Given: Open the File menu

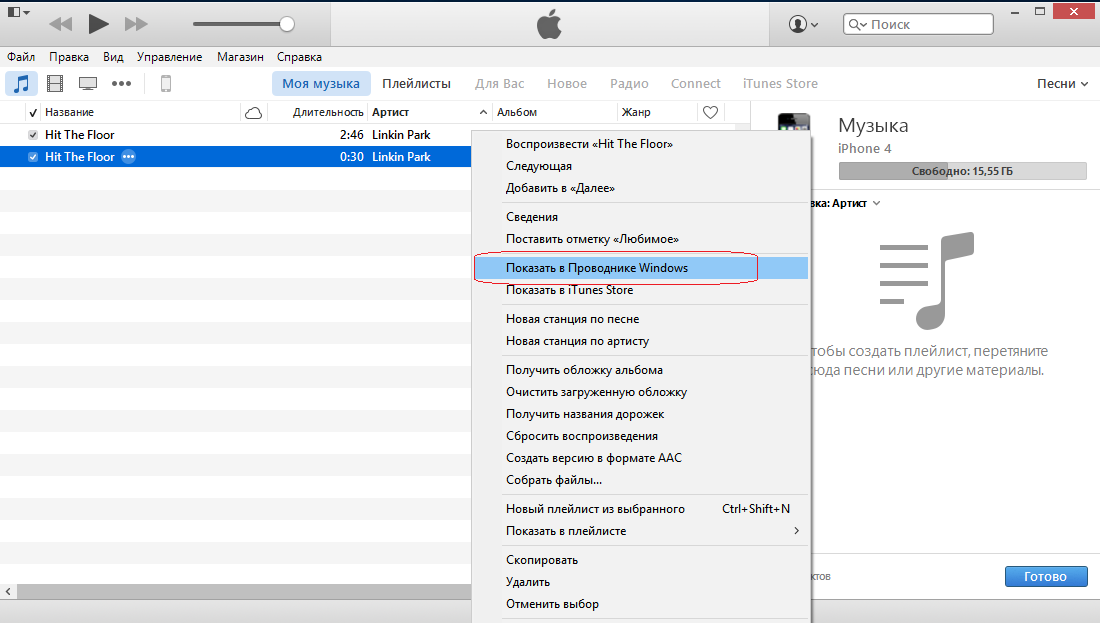Looking at the screenshot, I should 21,57.
